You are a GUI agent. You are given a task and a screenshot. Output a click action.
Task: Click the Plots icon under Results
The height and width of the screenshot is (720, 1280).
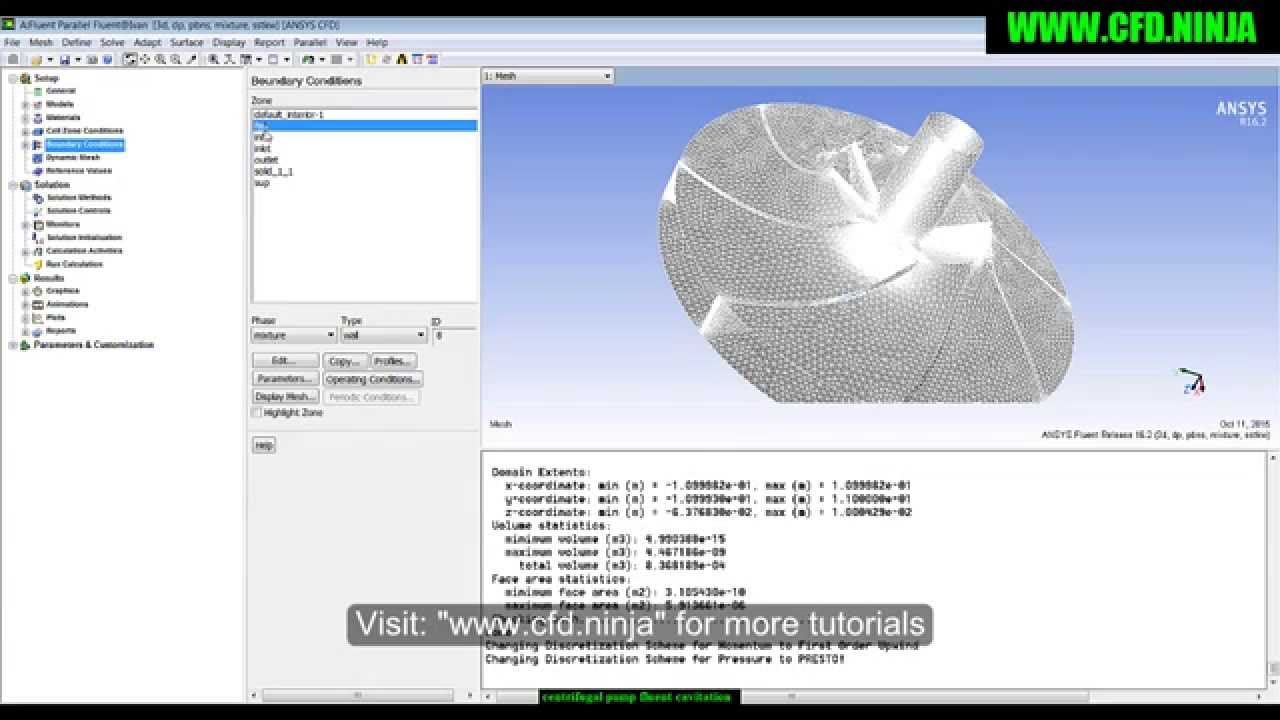(x=38, y=317)
